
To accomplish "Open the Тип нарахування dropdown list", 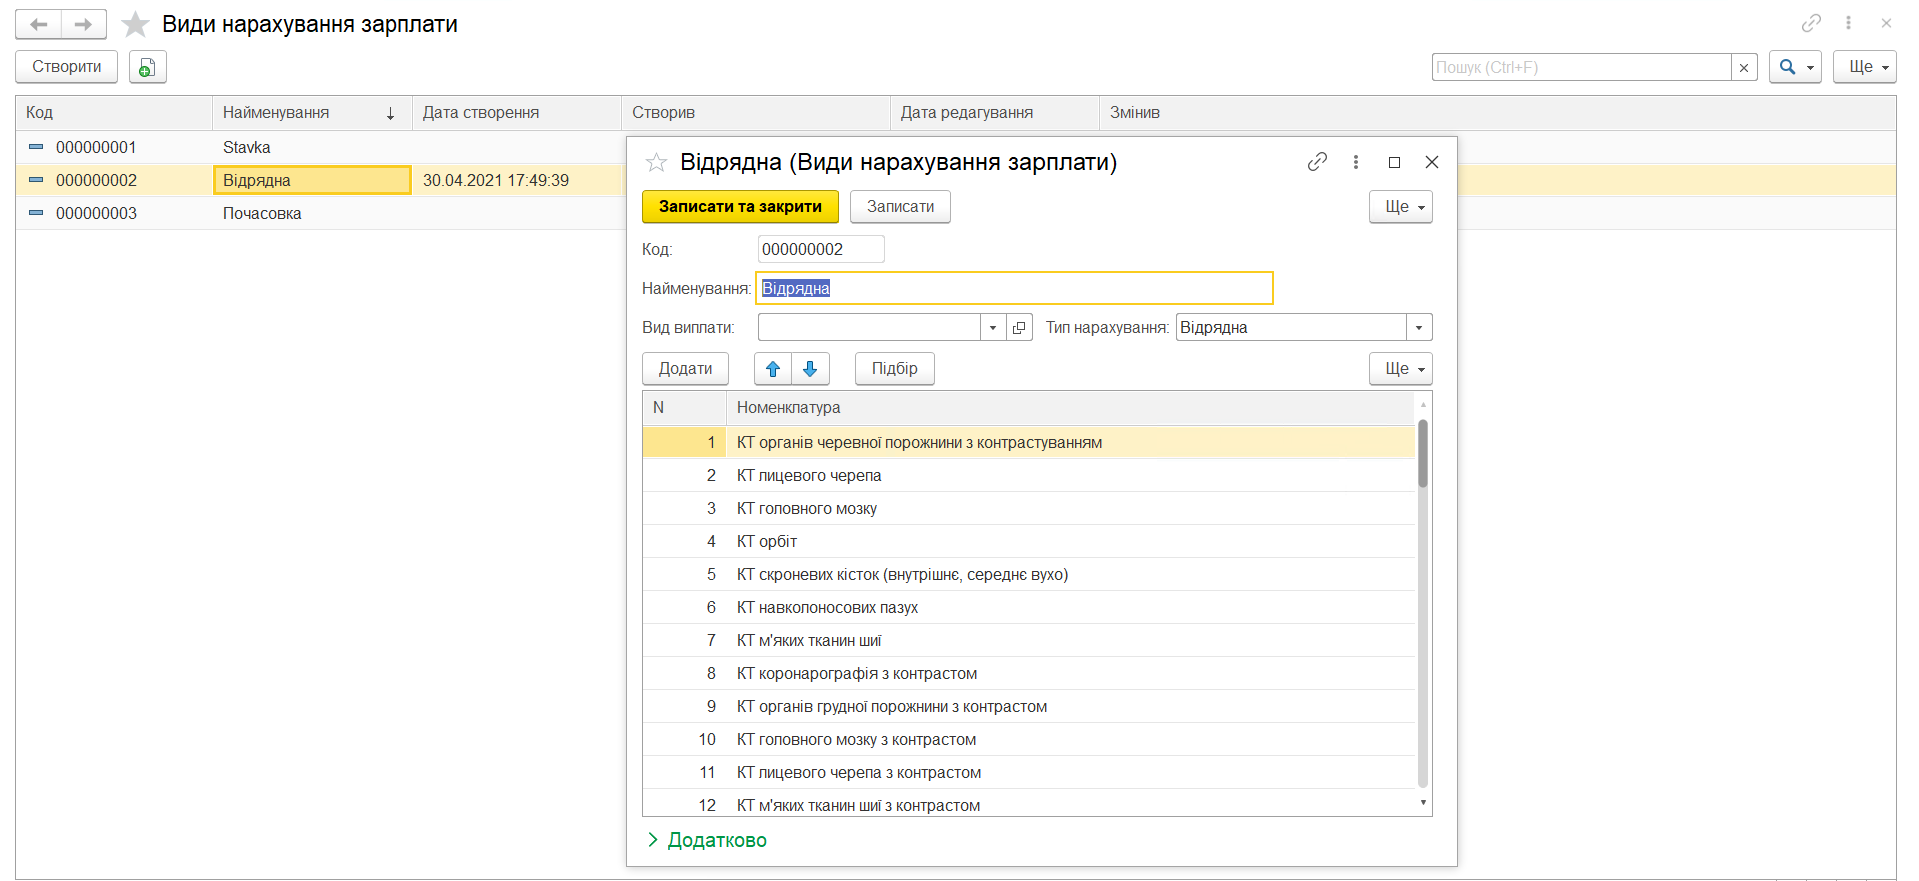I will coord(1419,328).
